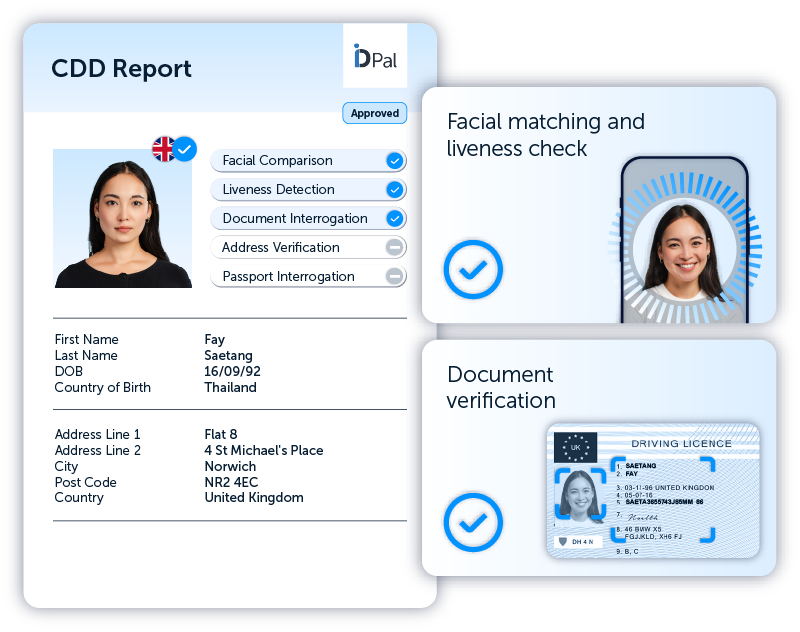Click the Post Code value NR2 4EC
The image size is (800, 632).
[231, 482]
